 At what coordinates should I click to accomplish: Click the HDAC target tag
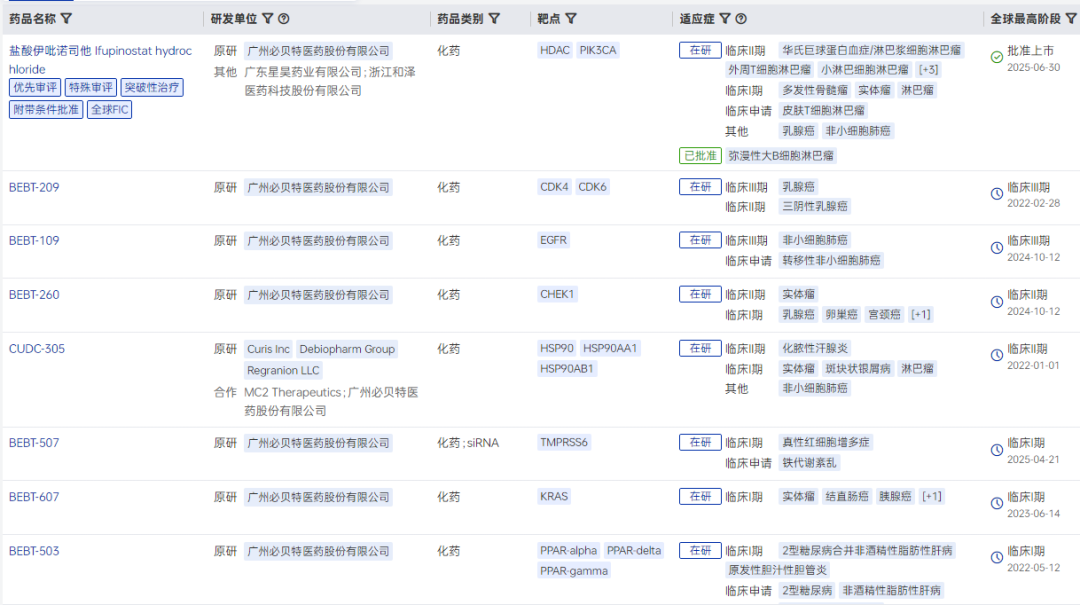point(555,50)
